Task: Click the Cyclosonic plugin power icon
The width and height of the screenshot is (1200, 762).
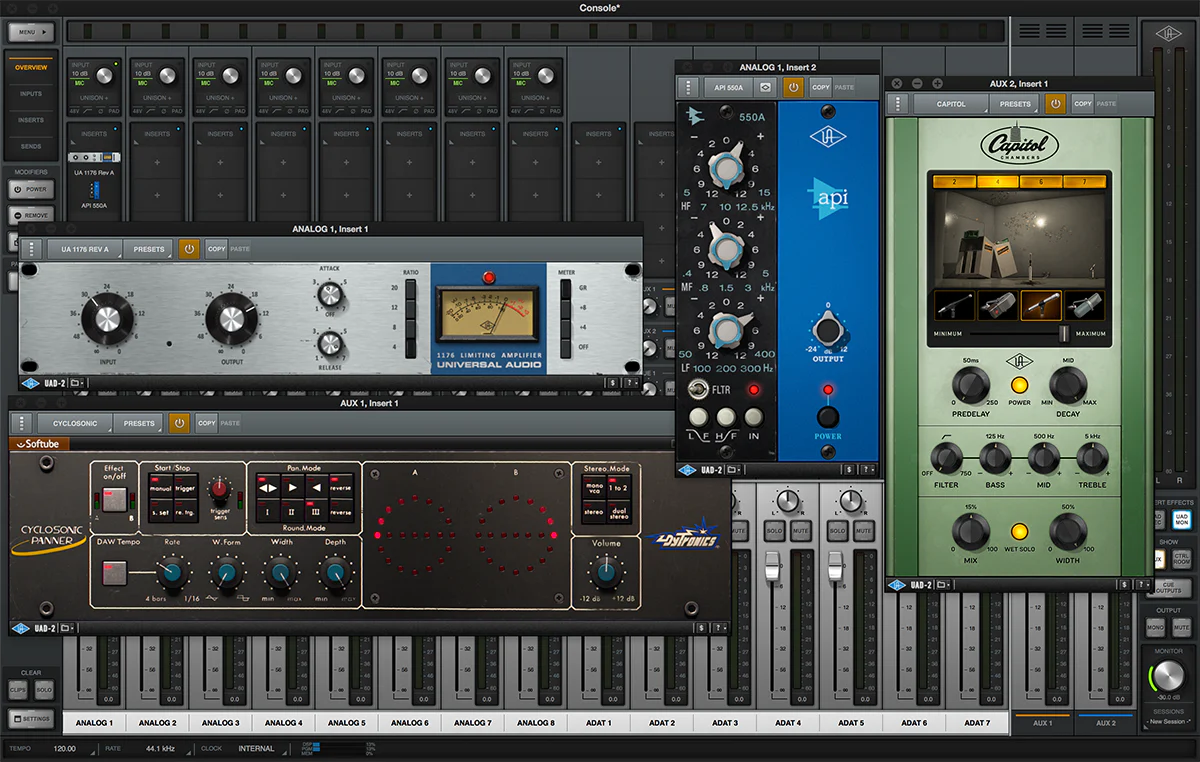Action: pos(179,423)
